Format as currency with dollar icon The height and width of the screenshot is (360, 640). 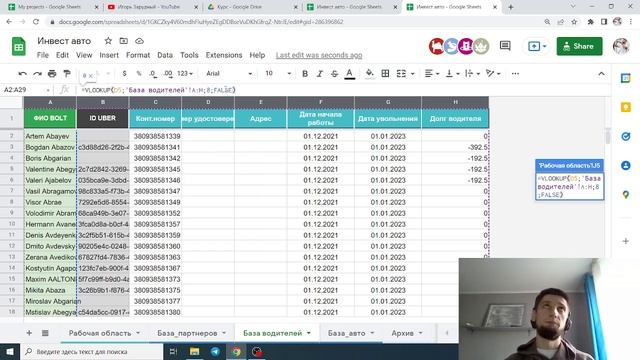tap(124, 73)
